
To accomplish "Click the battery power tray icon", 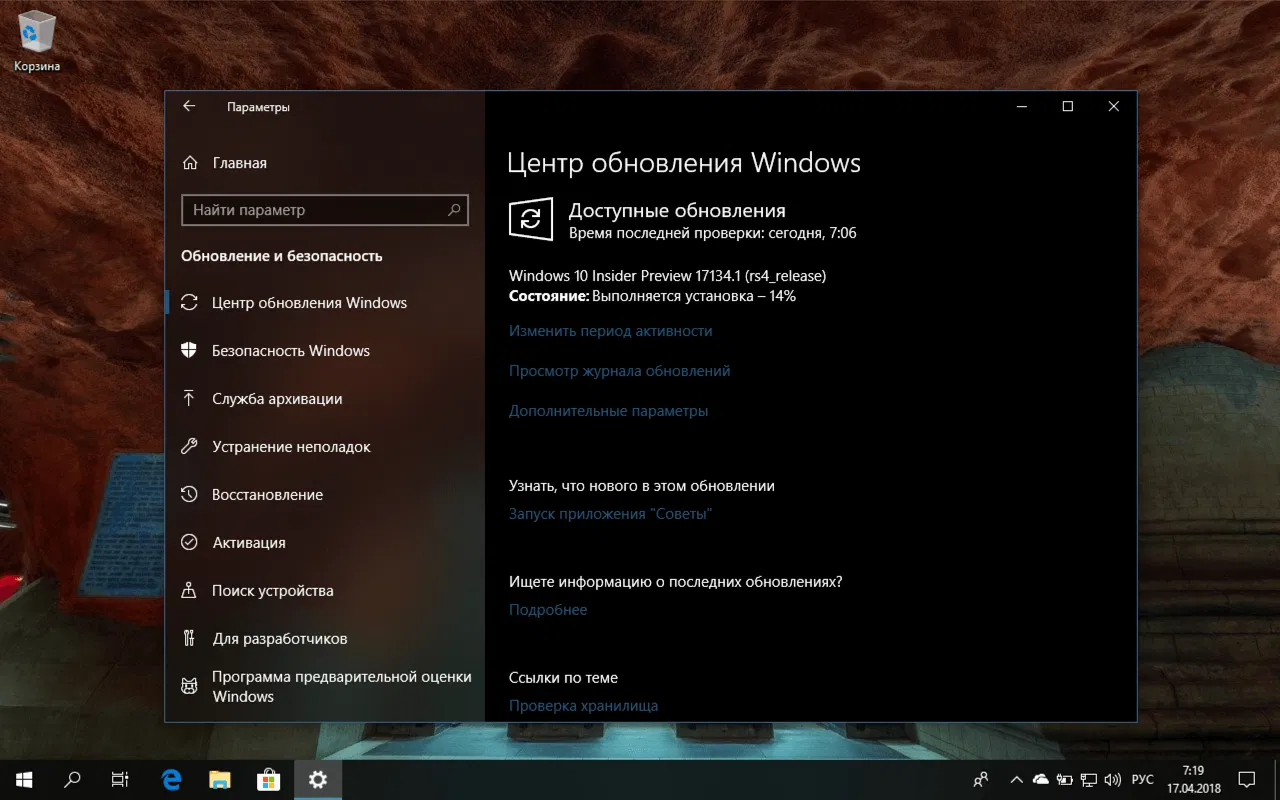I will point(1064,779).
